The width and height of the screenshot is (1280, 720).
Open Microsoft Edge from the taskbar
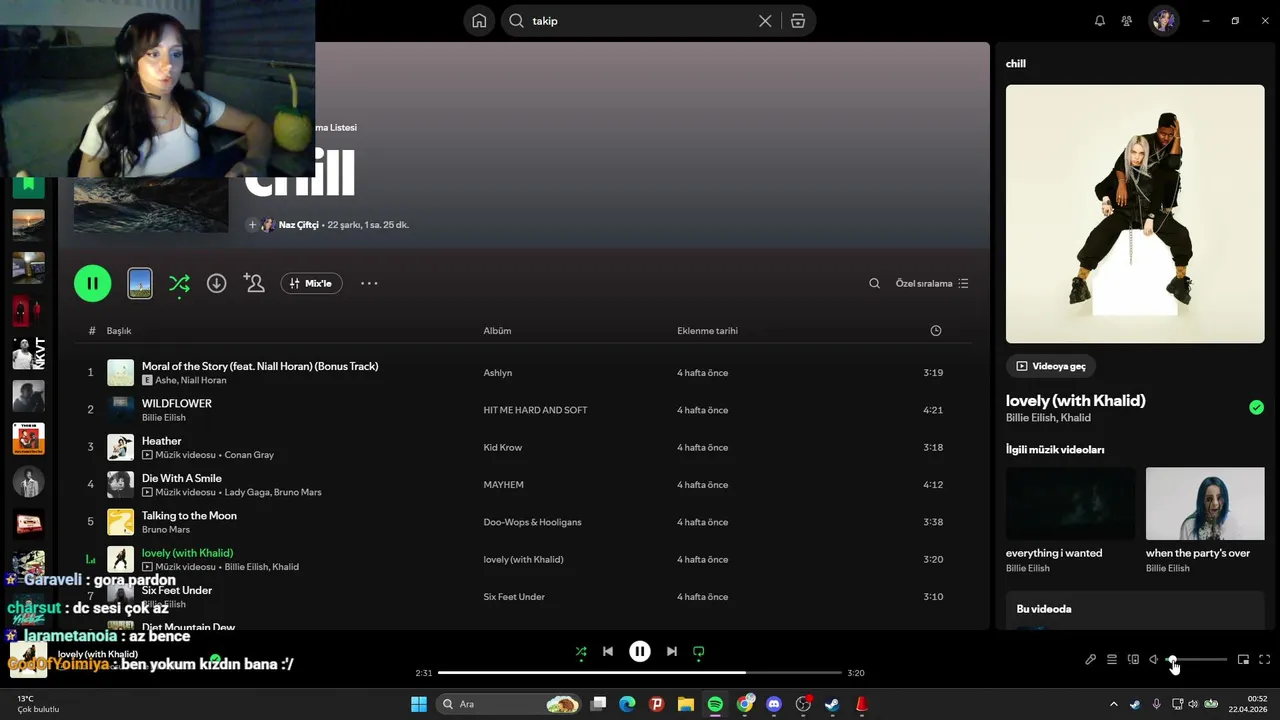(627, 704)
